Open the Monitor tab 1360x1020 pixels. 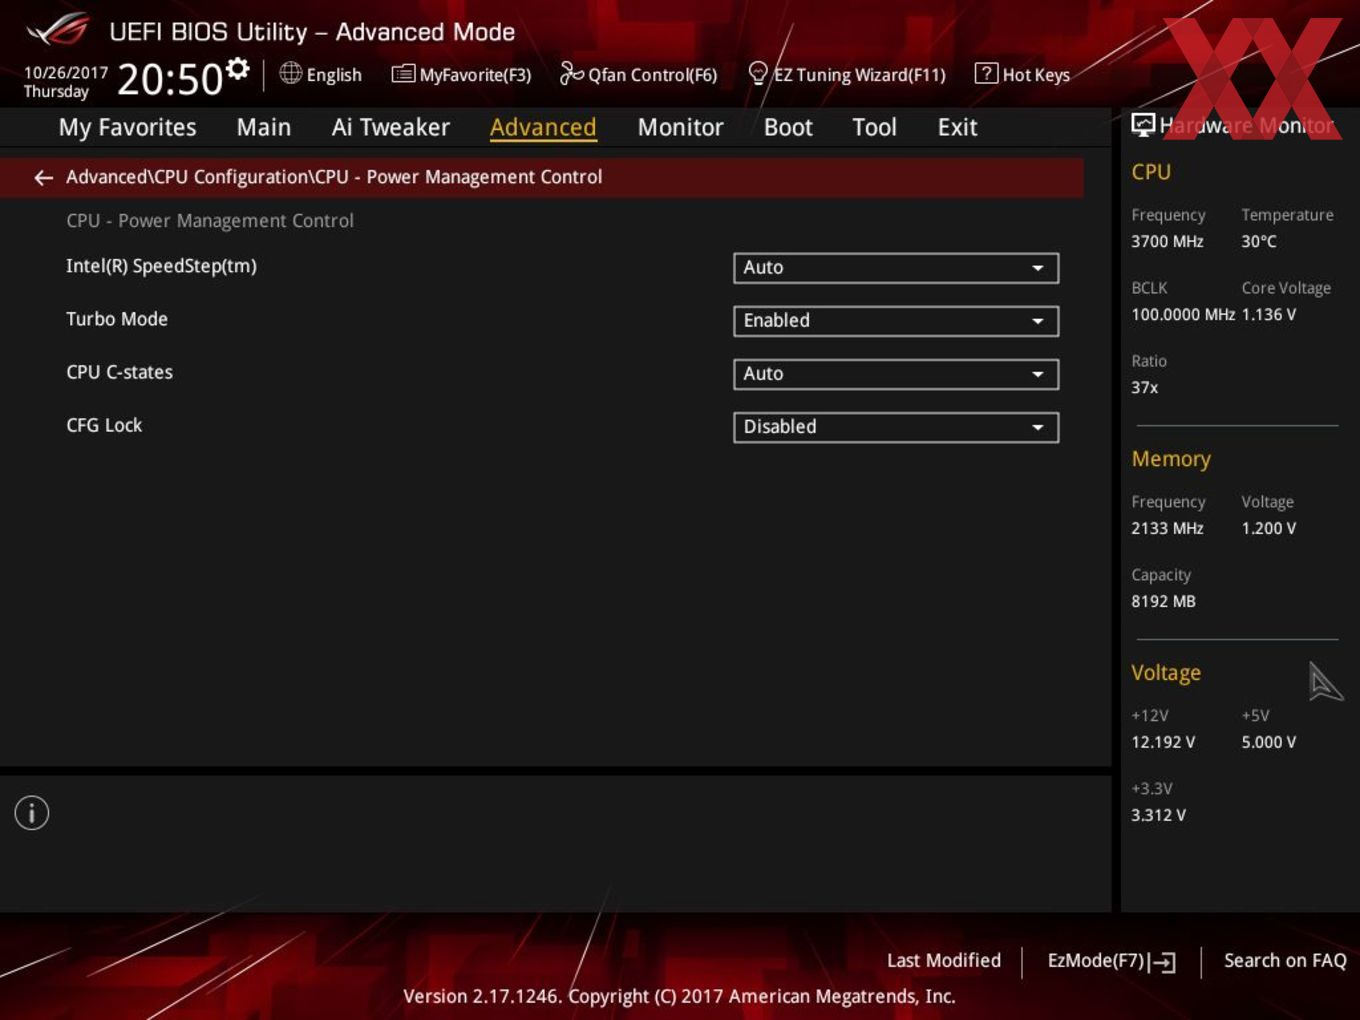tap(680, 128)
